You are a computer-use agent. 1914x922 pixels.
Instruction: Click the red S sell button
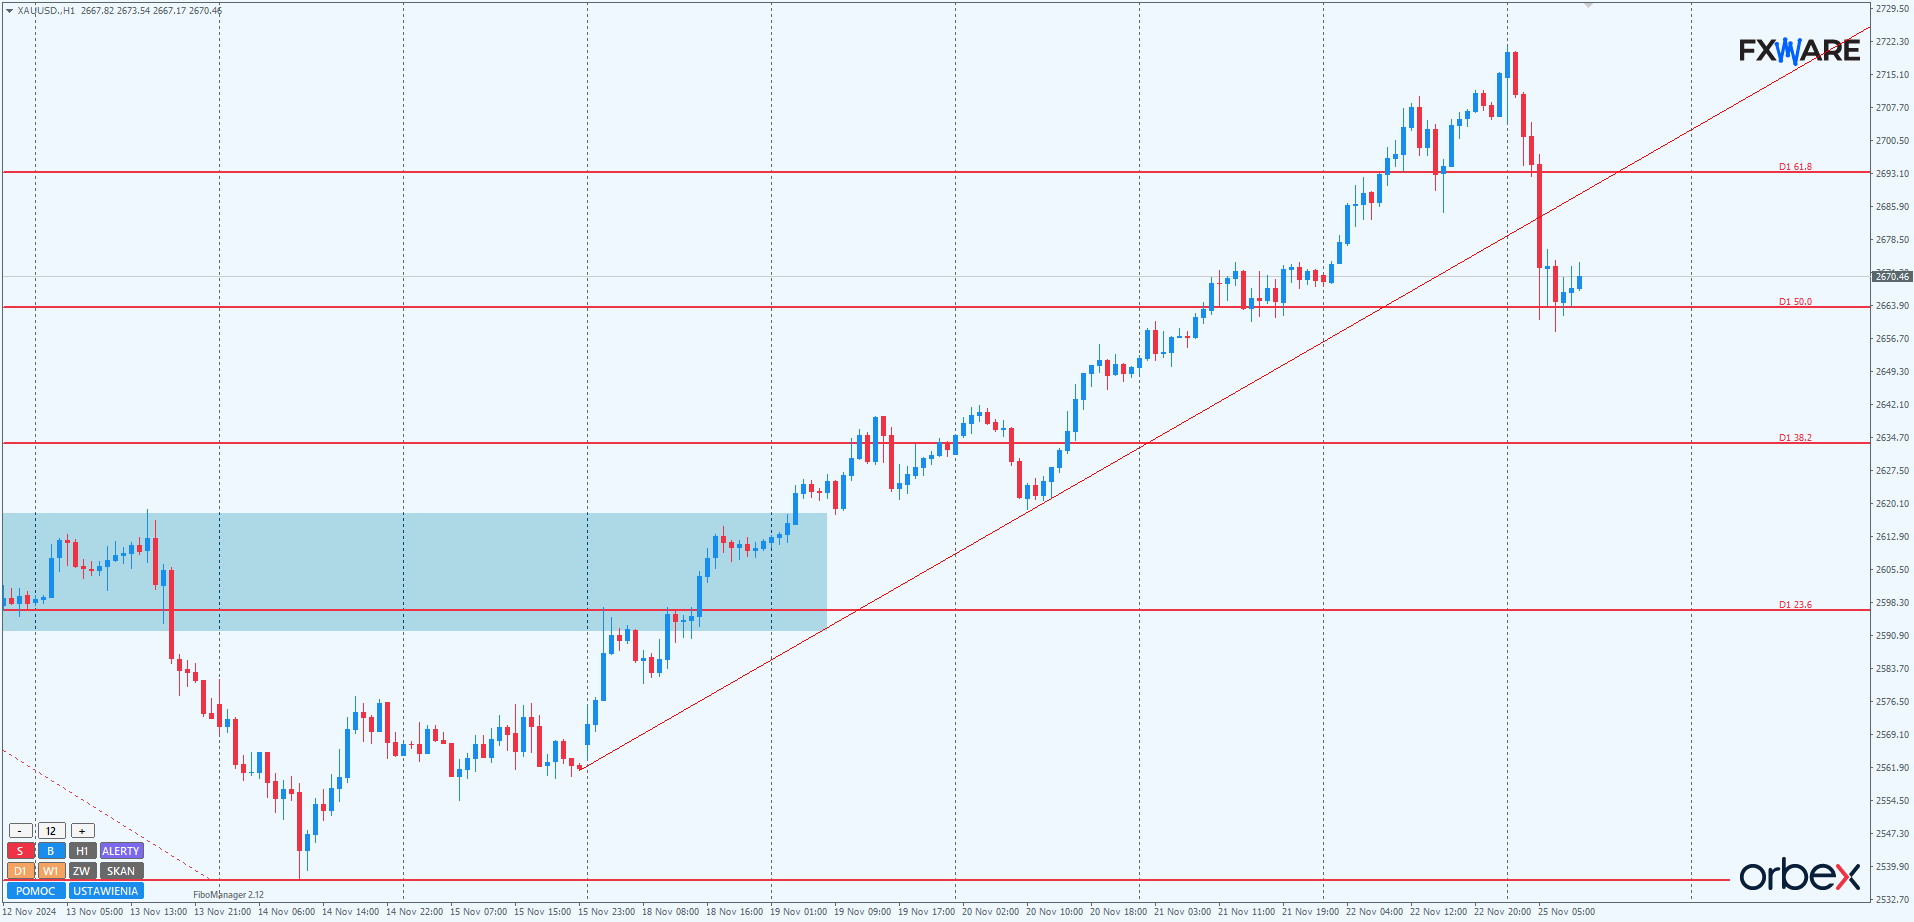pos(20,851)
